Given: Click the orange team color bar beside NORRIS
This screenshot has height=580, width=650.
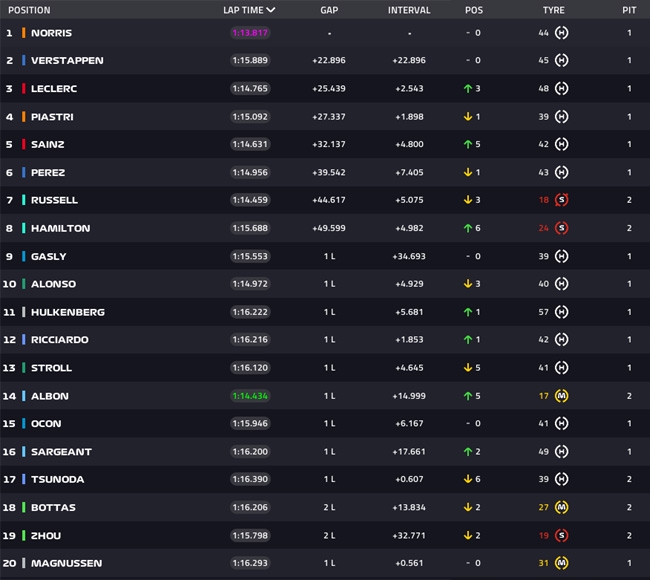Looking at the screenshot, I should click(24, 32).
